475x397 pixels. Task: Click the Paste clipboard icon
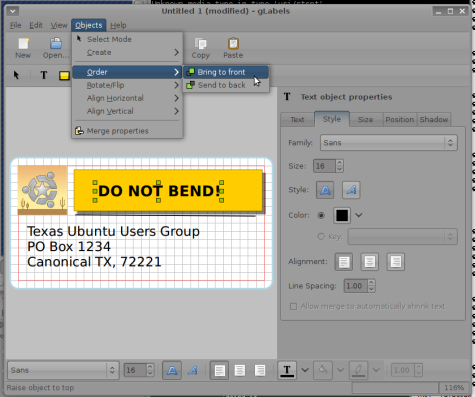[x=233, y=44]
